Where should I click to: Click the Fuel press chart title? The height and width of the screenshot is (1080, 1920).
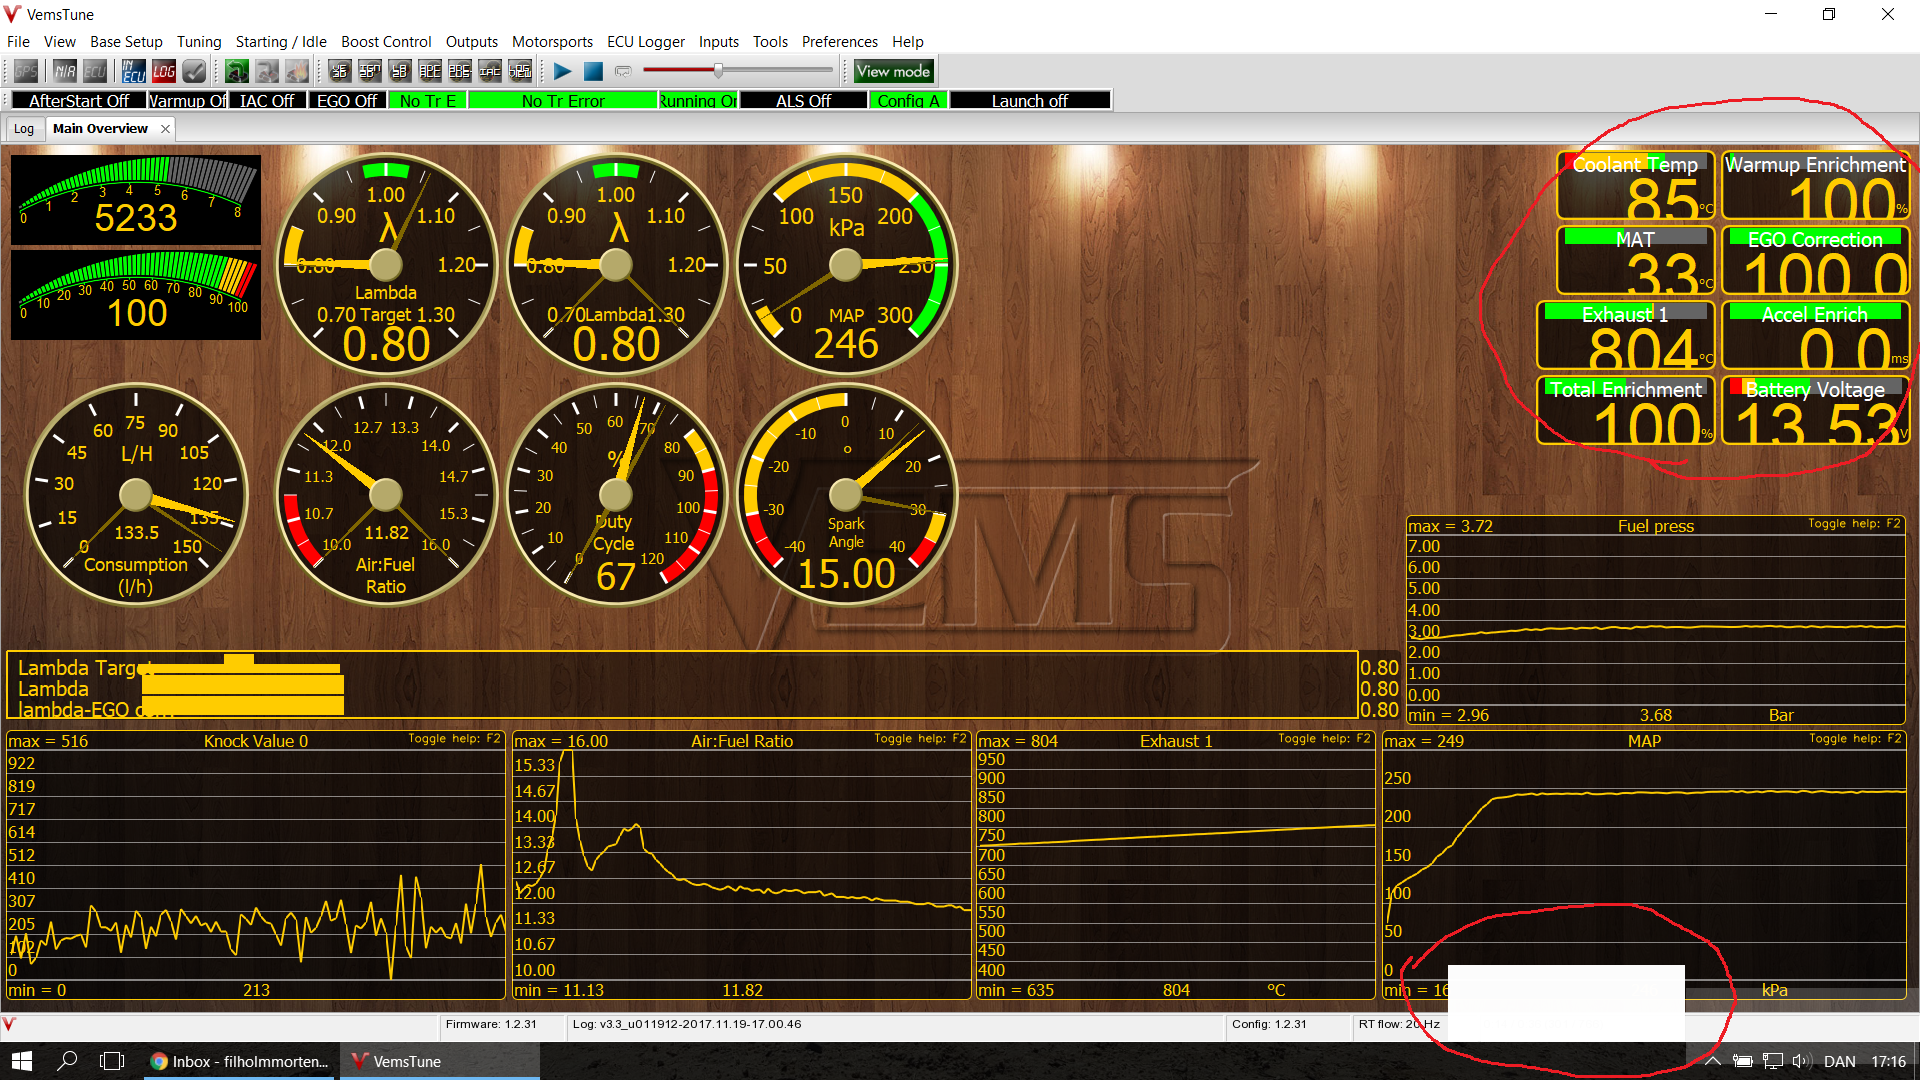coord(1656,526)
